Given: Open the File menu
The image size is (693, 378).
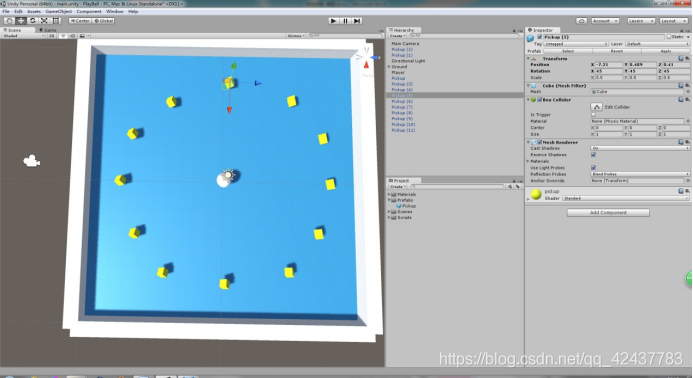Looking at the screenshot, I should point(6,11).
